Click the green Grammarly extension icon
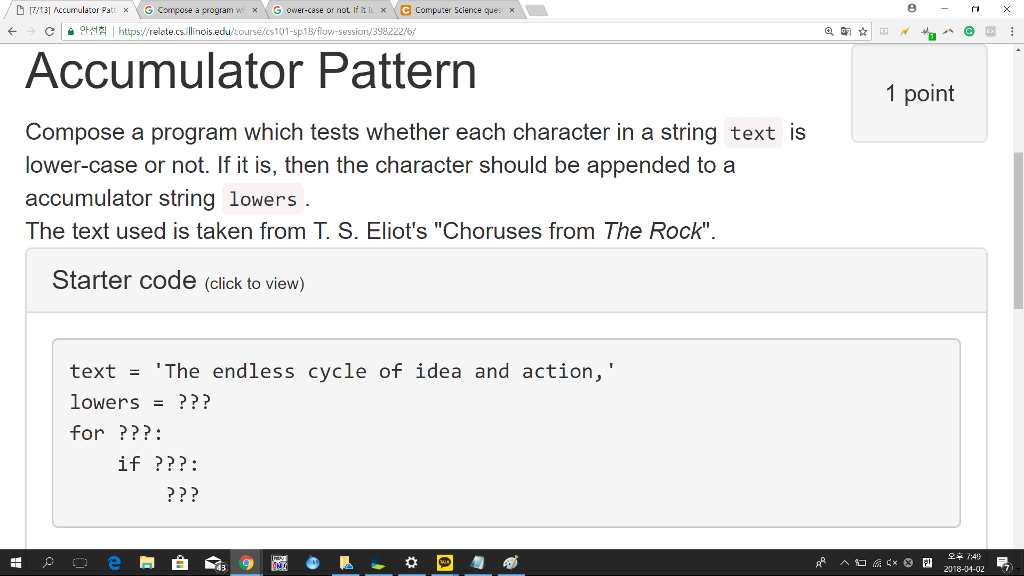The image size is (1024, 576). tap(969, 31)
